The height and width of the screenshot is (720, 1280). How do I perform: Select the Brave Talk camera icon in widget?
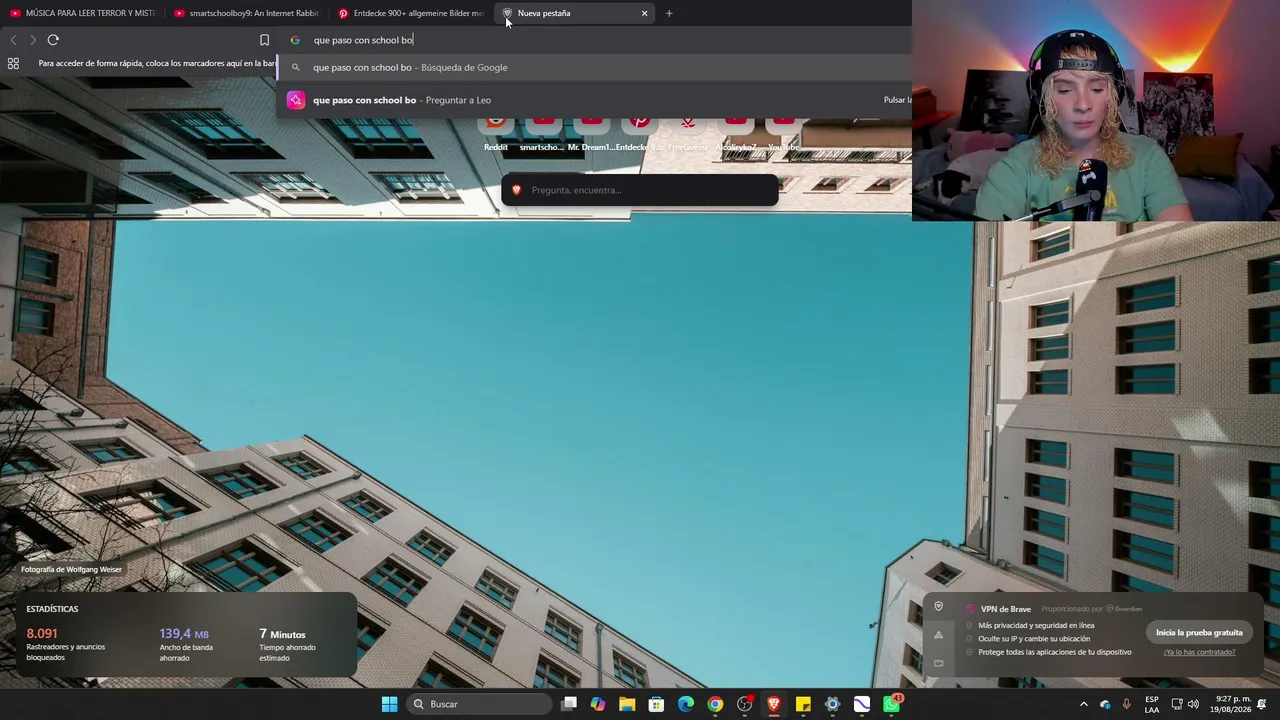point(938,662)
